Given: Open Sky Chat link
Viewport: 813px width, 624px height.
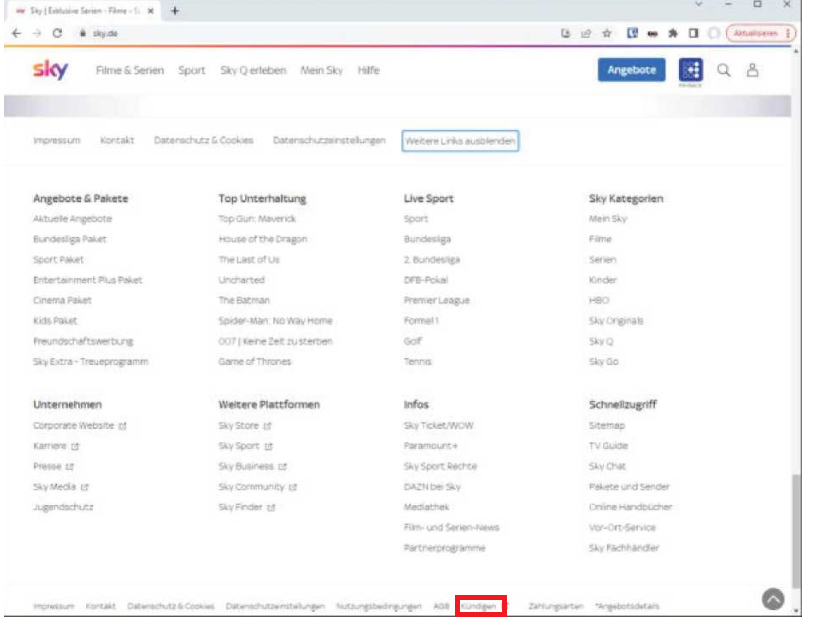Looking at the screenshot, I should pos(607,466).
